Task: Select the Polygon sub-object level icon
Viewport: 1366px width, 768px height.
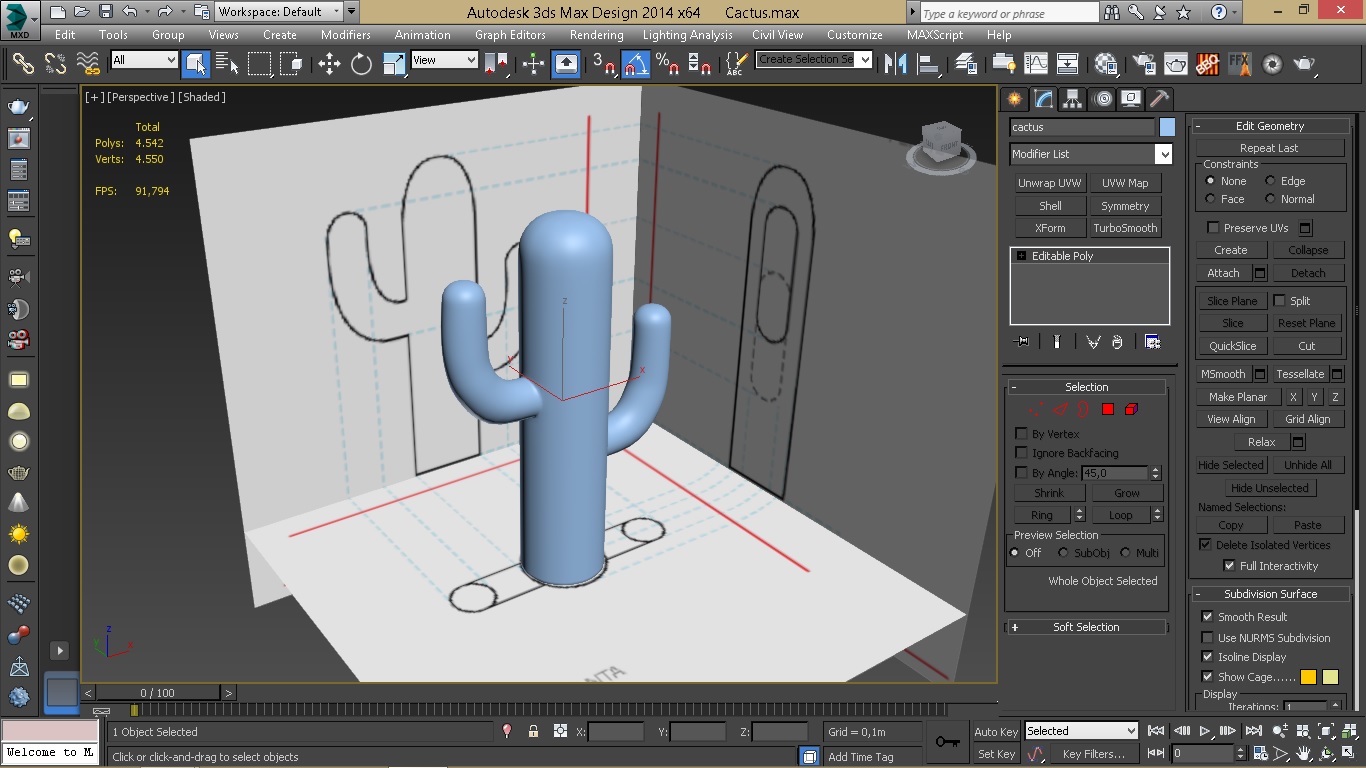Action: click(x=1108, y=409)
